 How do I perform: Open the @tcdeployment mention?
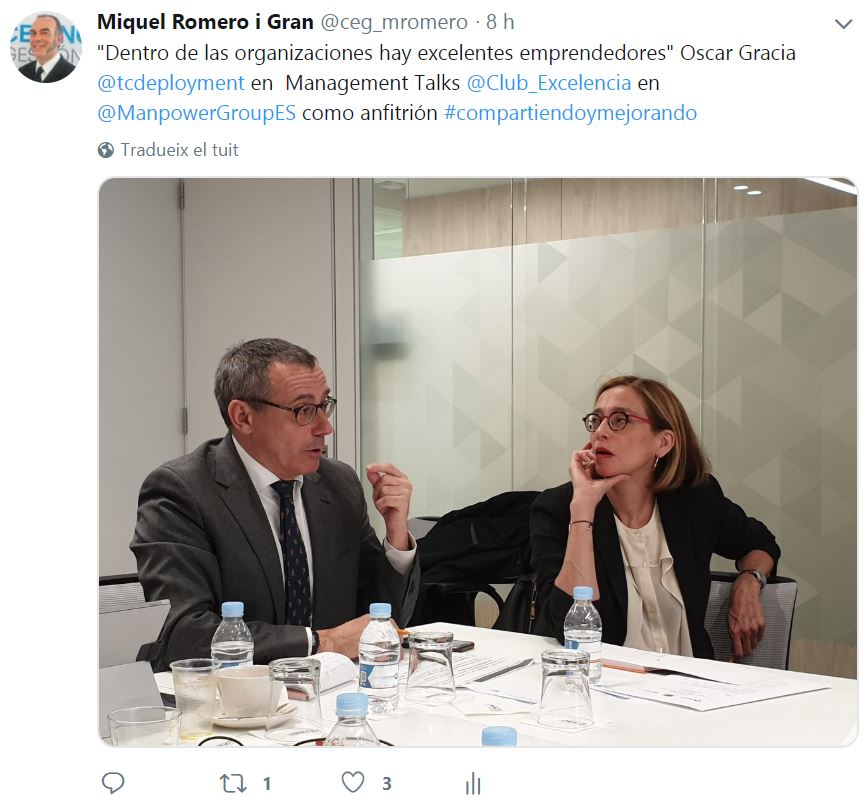pyautogui.click(x=171, y=83)
